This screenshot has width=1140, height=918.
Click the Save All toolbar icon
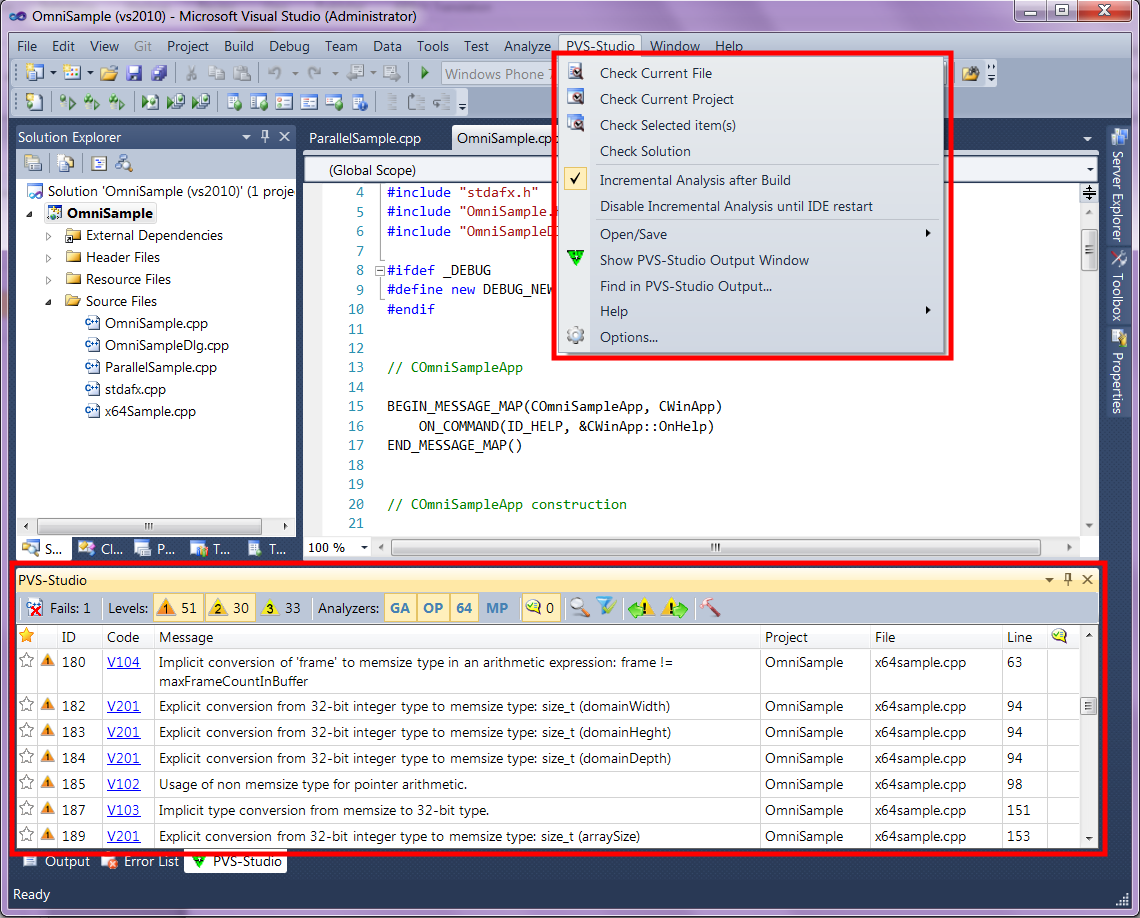[158, 73]
